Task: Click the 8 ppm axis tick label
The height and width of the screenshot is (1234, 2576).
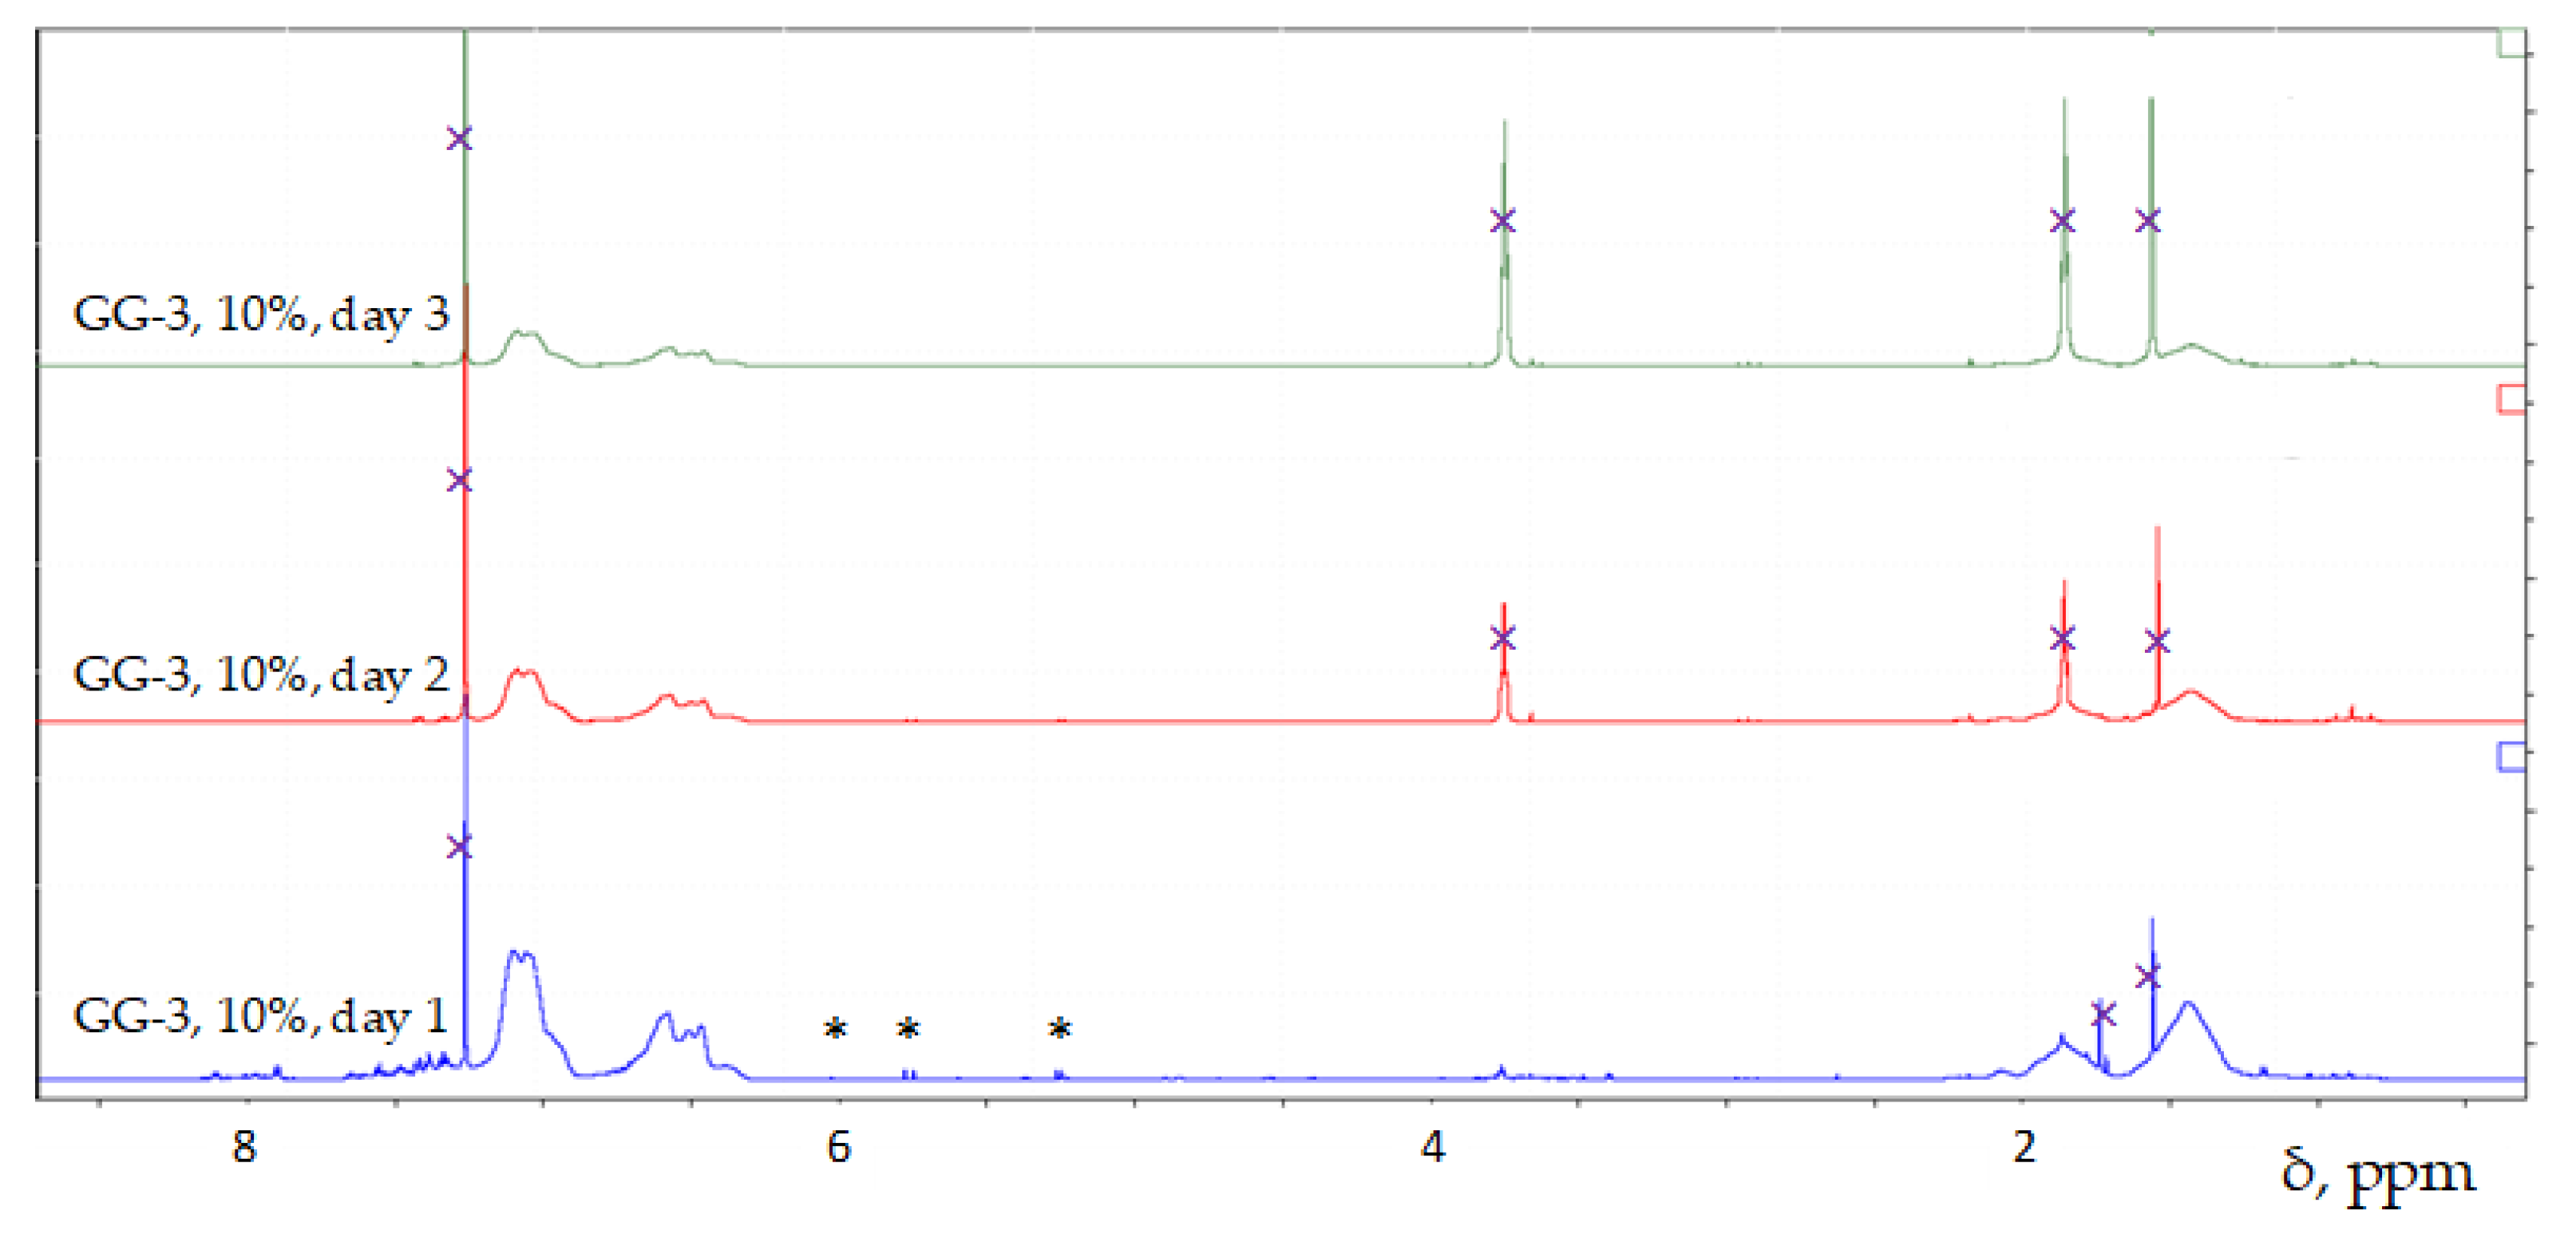Action: [x=244, y=1147]
